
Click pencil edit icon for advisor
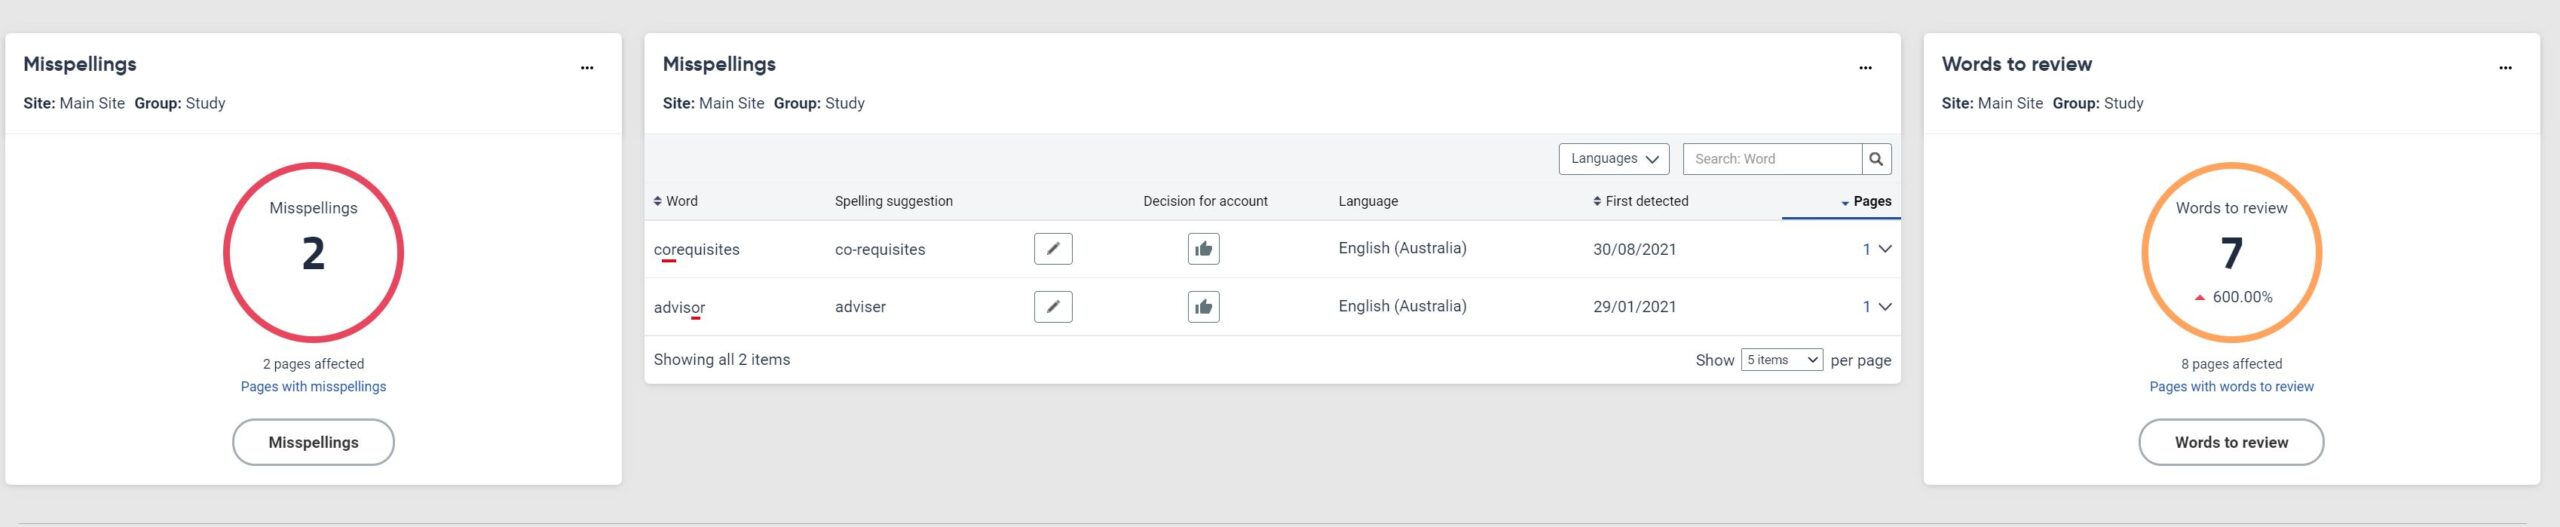[1052, 307]
